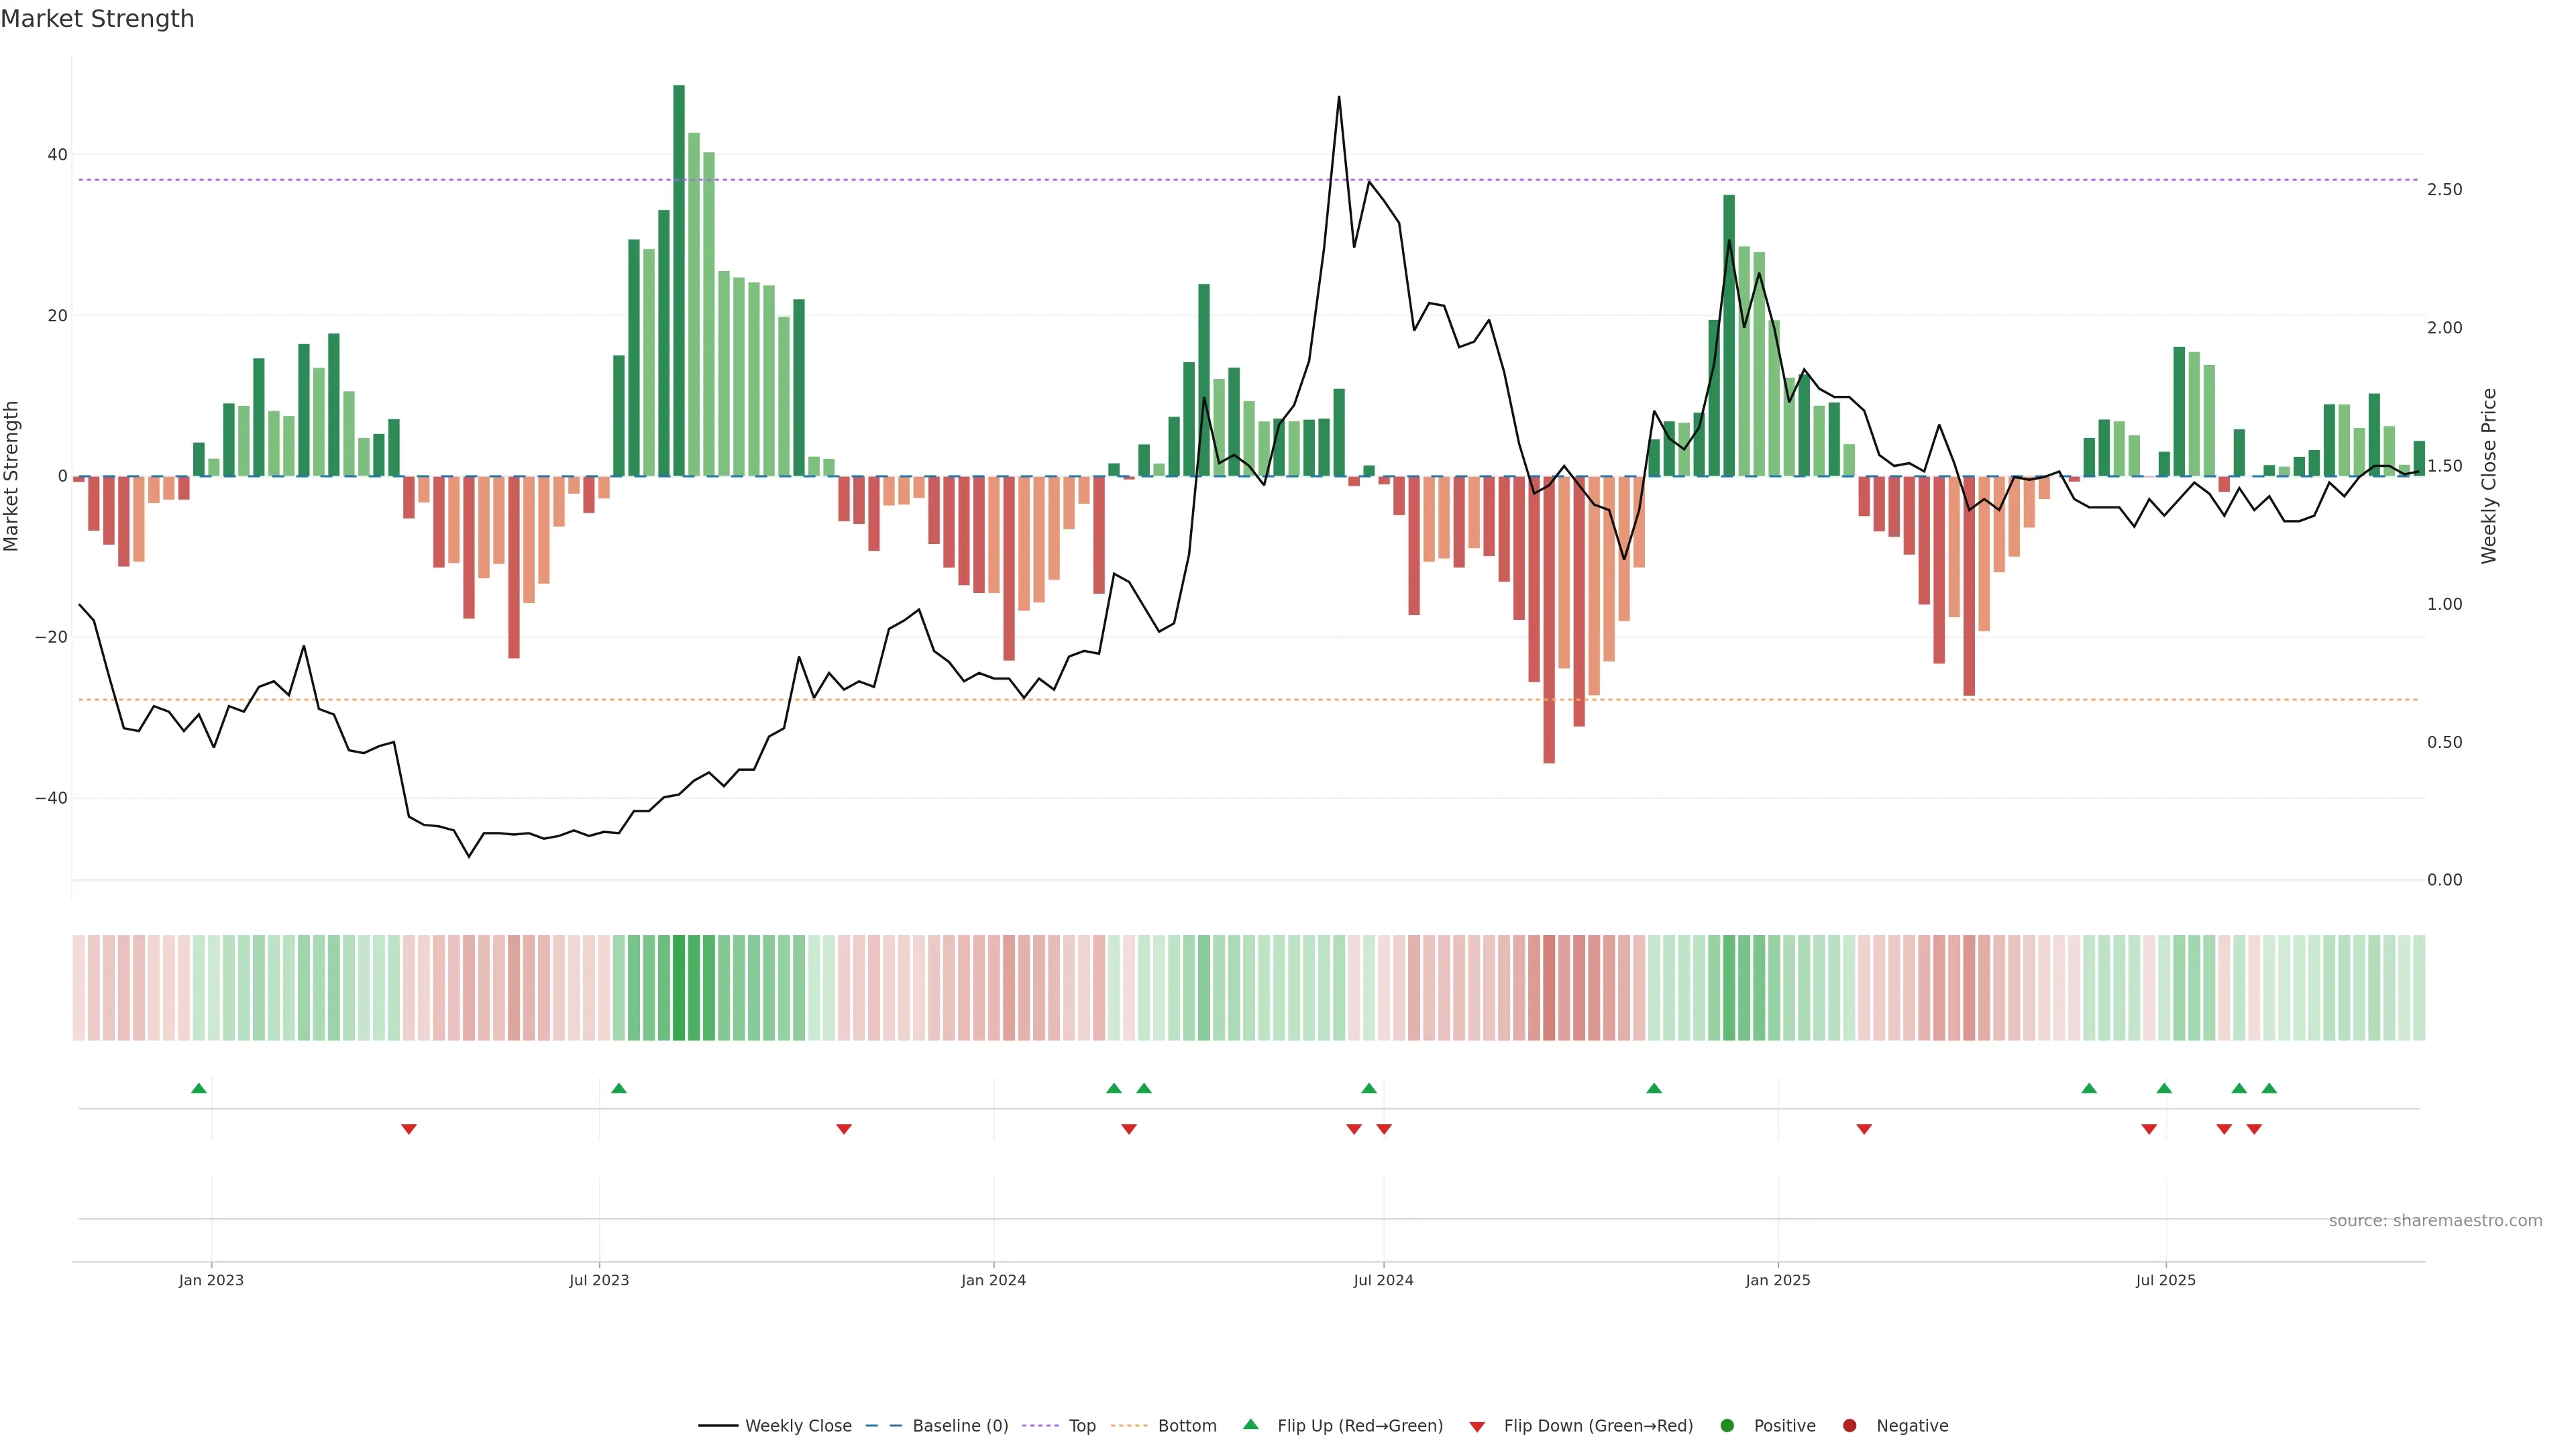Click the first red flip-down triangle marker
Image resolution: width=2576 pixels, height=1449 pixels.
pos(409,1129)
